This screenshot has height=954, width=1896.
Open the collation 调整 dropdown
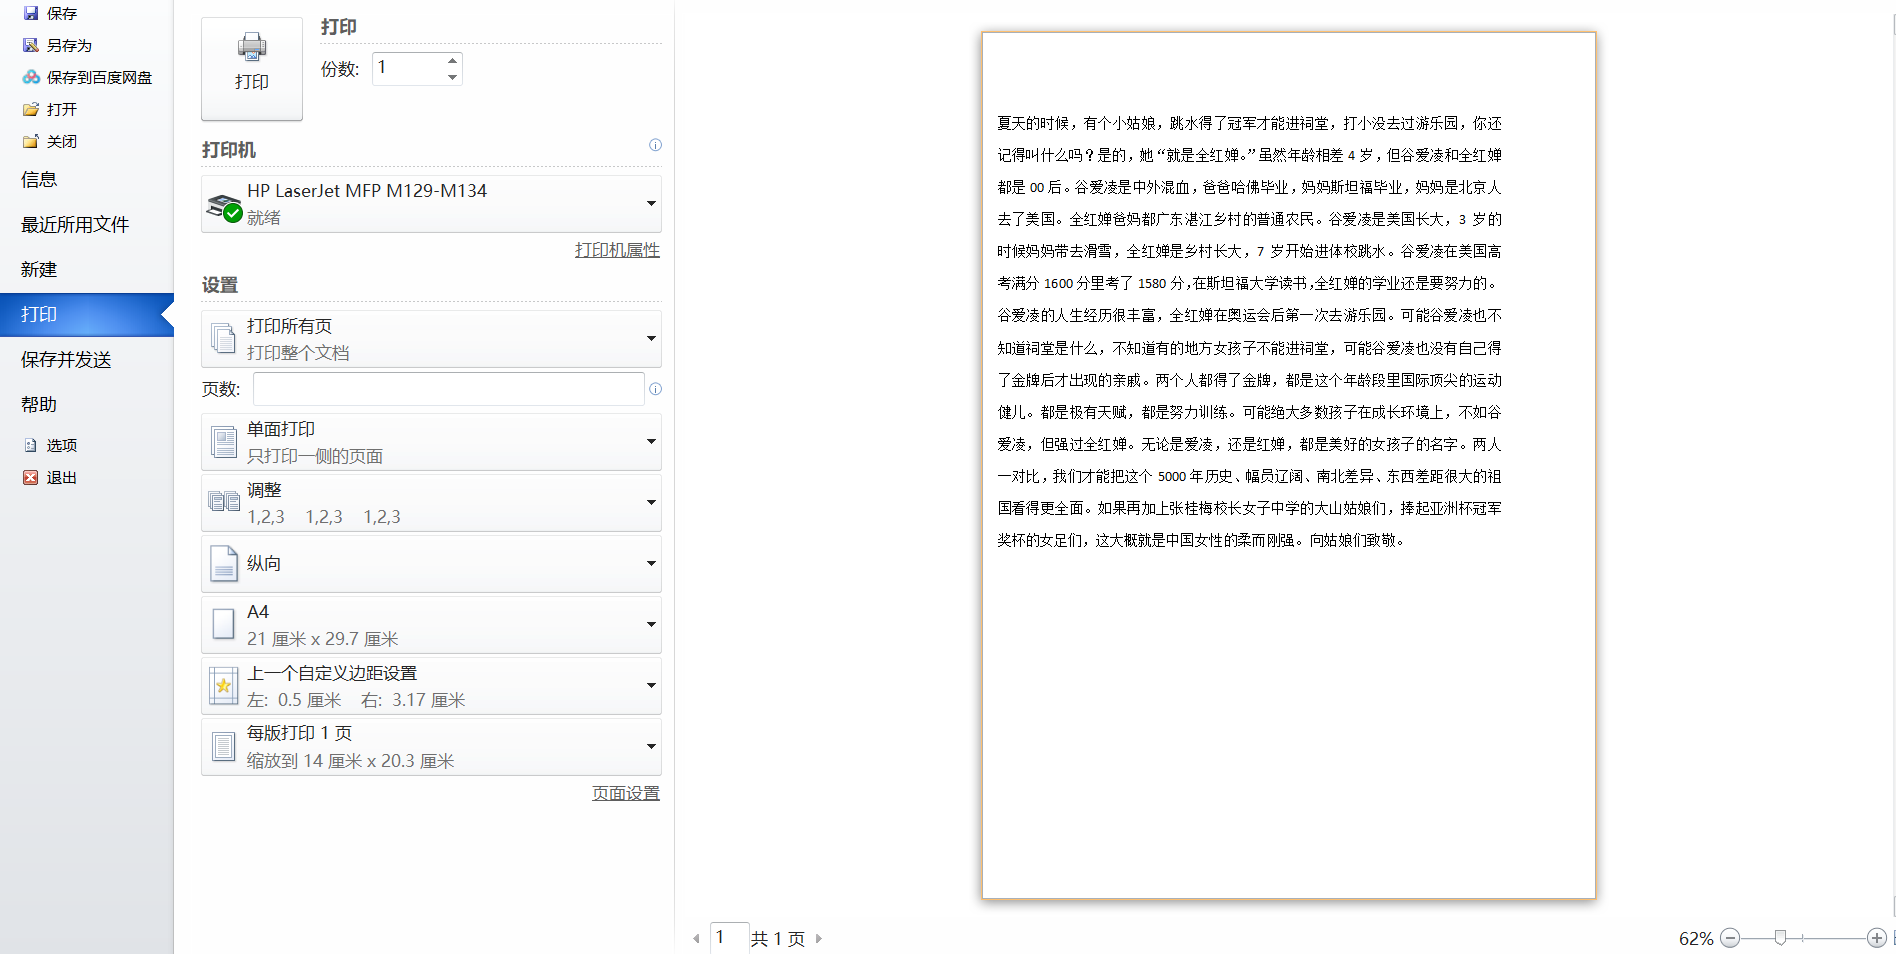[x=651, y=503]
